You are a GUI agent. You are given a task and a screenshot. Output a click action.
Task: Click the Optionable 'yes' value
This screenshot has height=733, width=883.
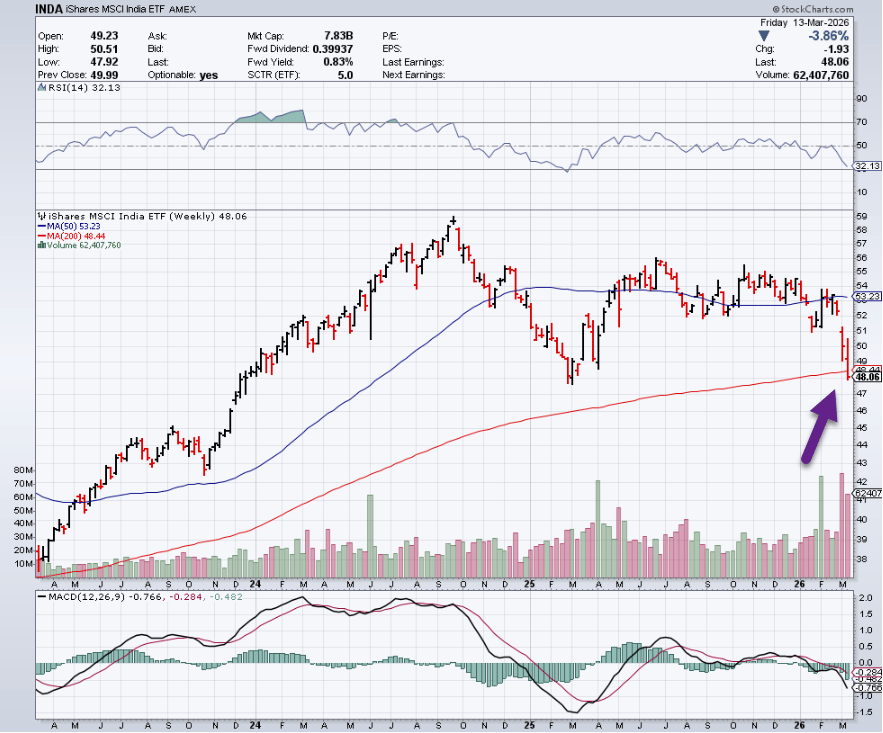(208, 75)
